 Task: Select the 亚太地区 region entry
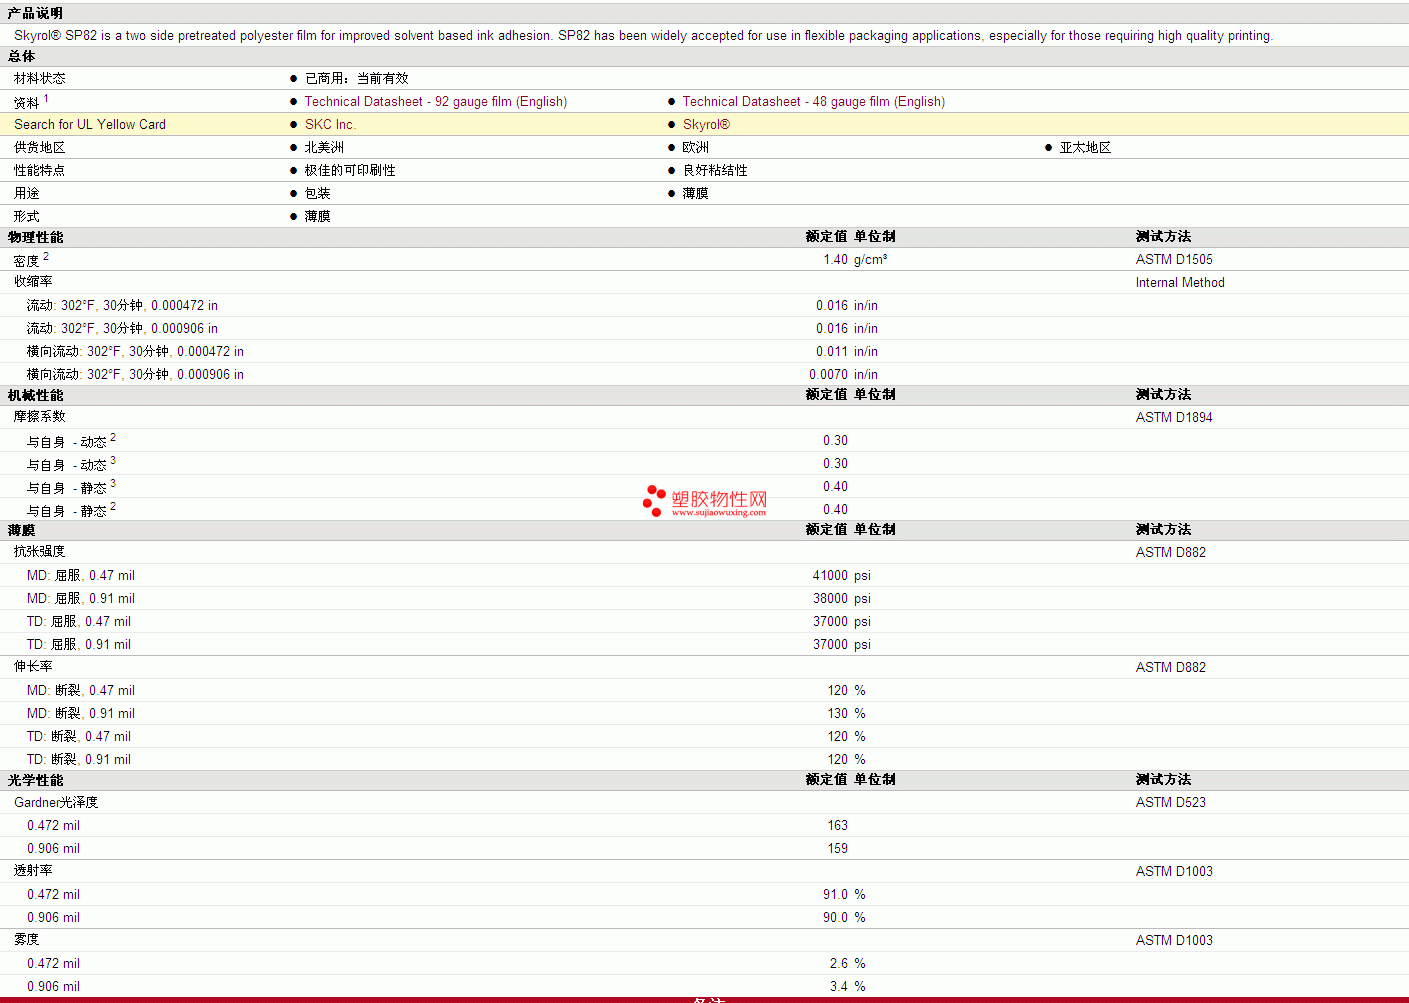coord(1085,147)
